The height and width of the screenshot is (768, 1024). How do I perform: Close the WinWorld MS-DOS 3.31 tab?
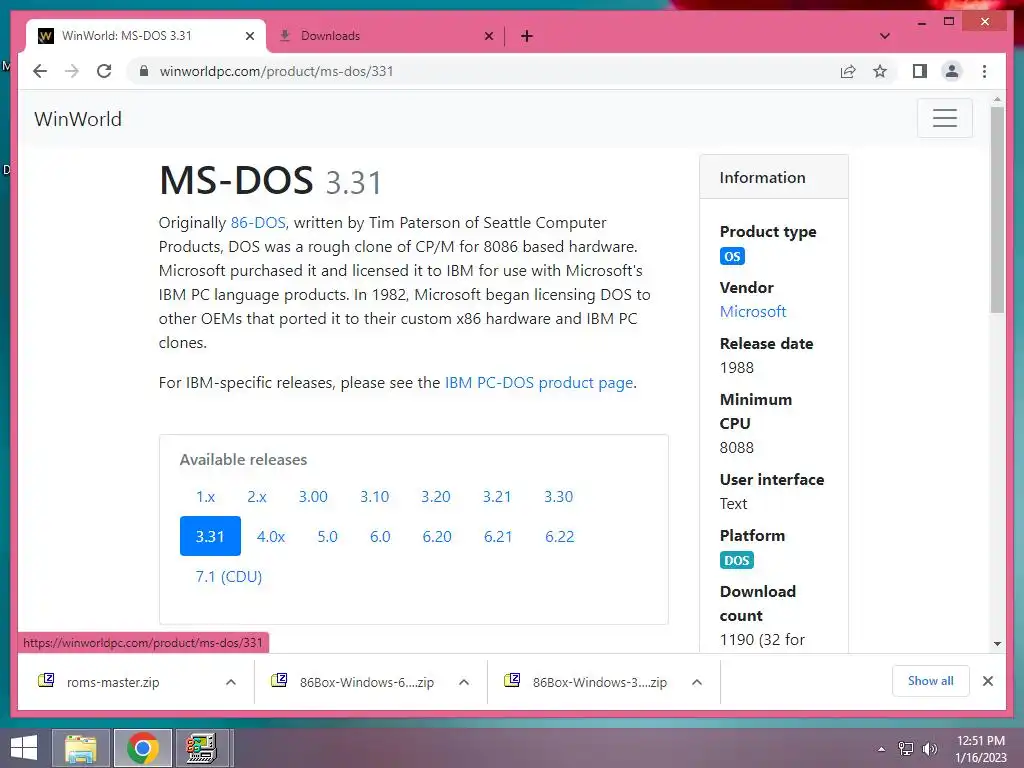(x=249, y=36)
